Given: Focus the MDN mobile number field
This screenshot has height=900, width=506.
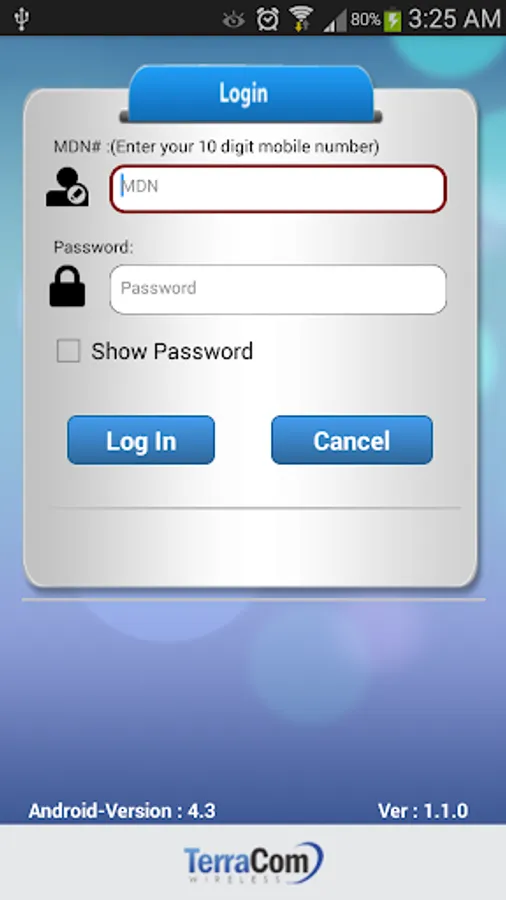Looking at the screenshot, I should [278, 189].
